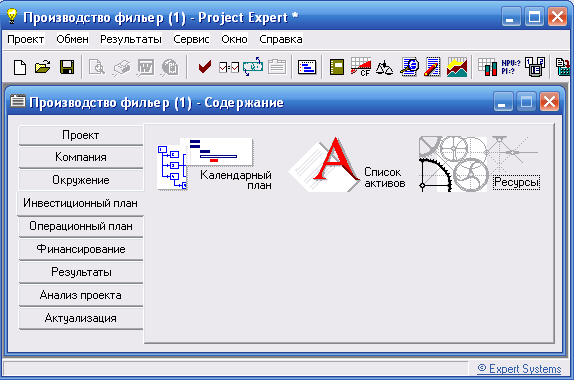Open the Сервис menu
This screenshot has width=574, height=380.
point(191,39)
